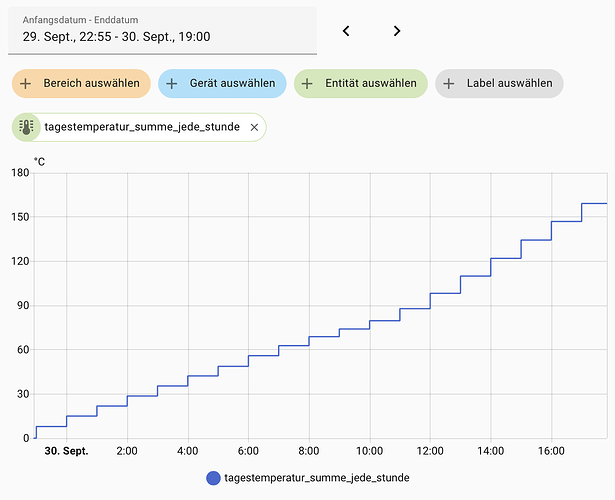Viewport: 615px width, 500px height.
Task: Go to previous date range arrow
Action: click(x=346, y=31)
